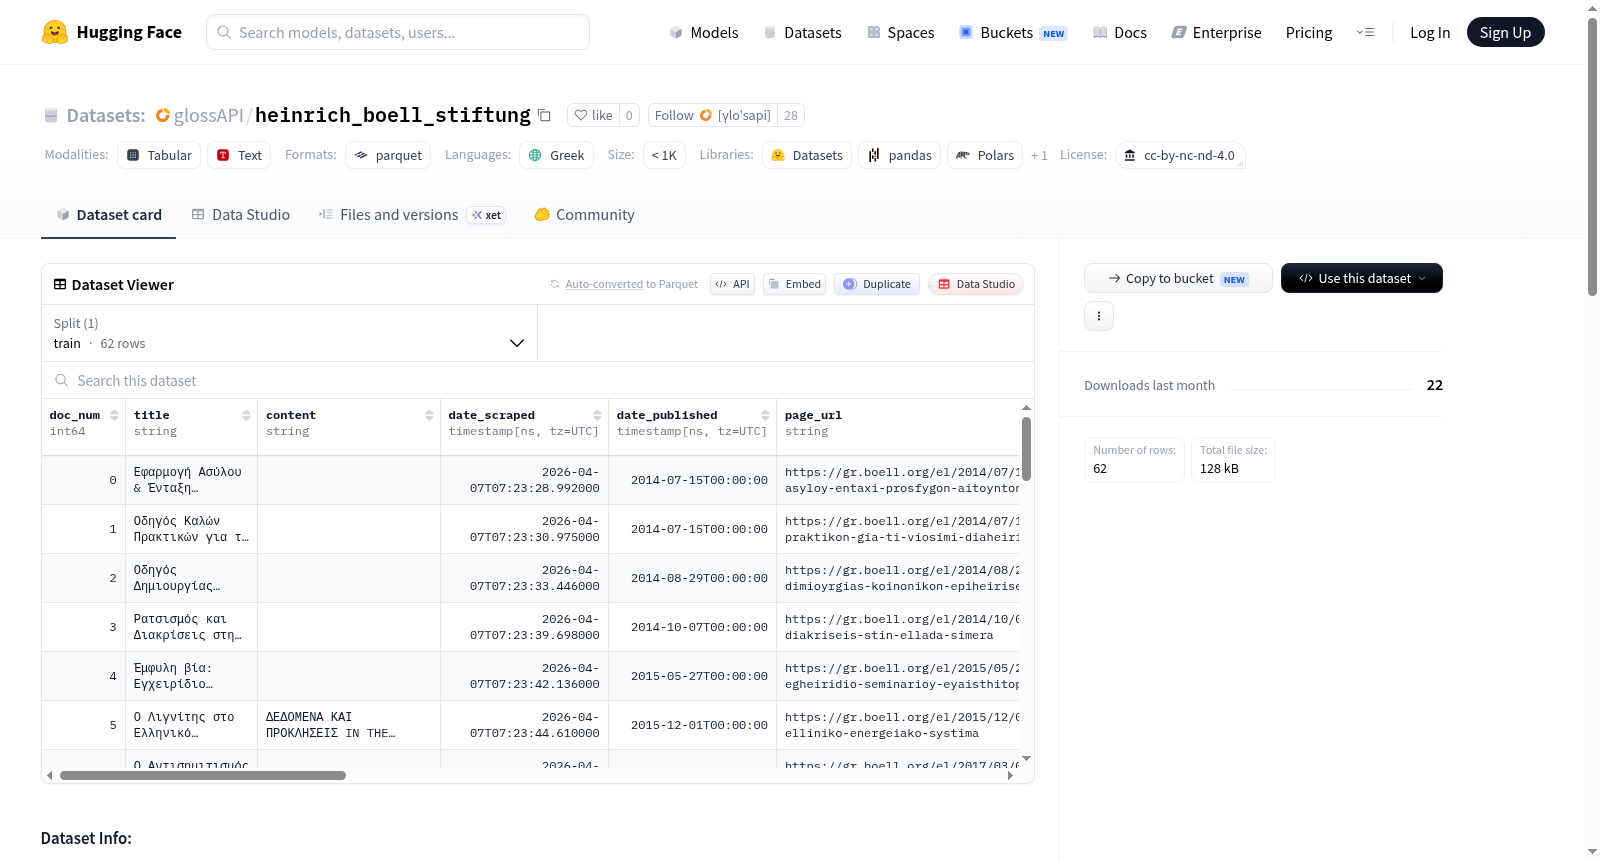Sort by title column arrows

246,415
